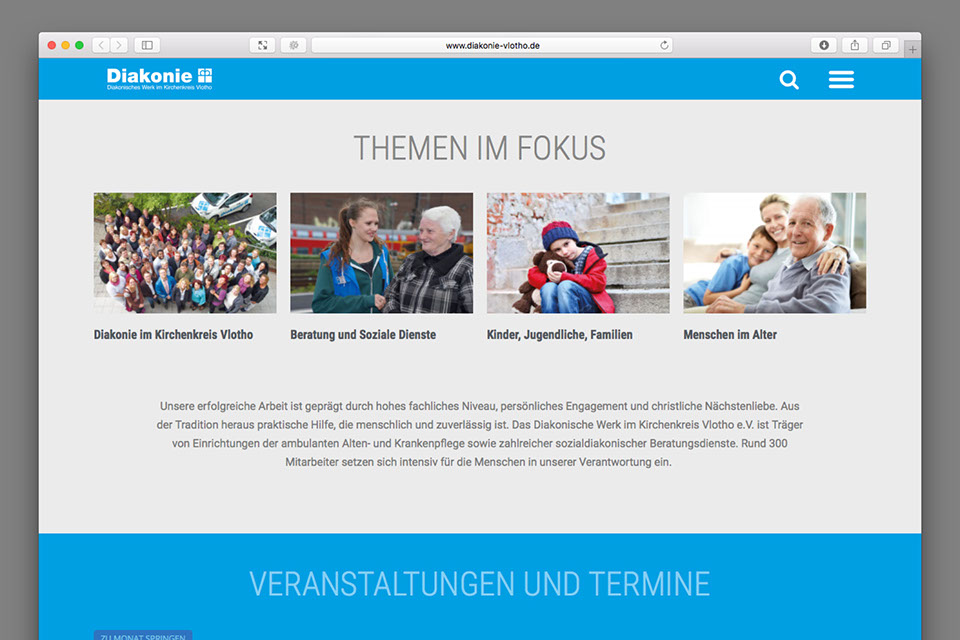Open the group photo thumbnail of staff
The height and width of the screenshot is (640, 960).
185,253
